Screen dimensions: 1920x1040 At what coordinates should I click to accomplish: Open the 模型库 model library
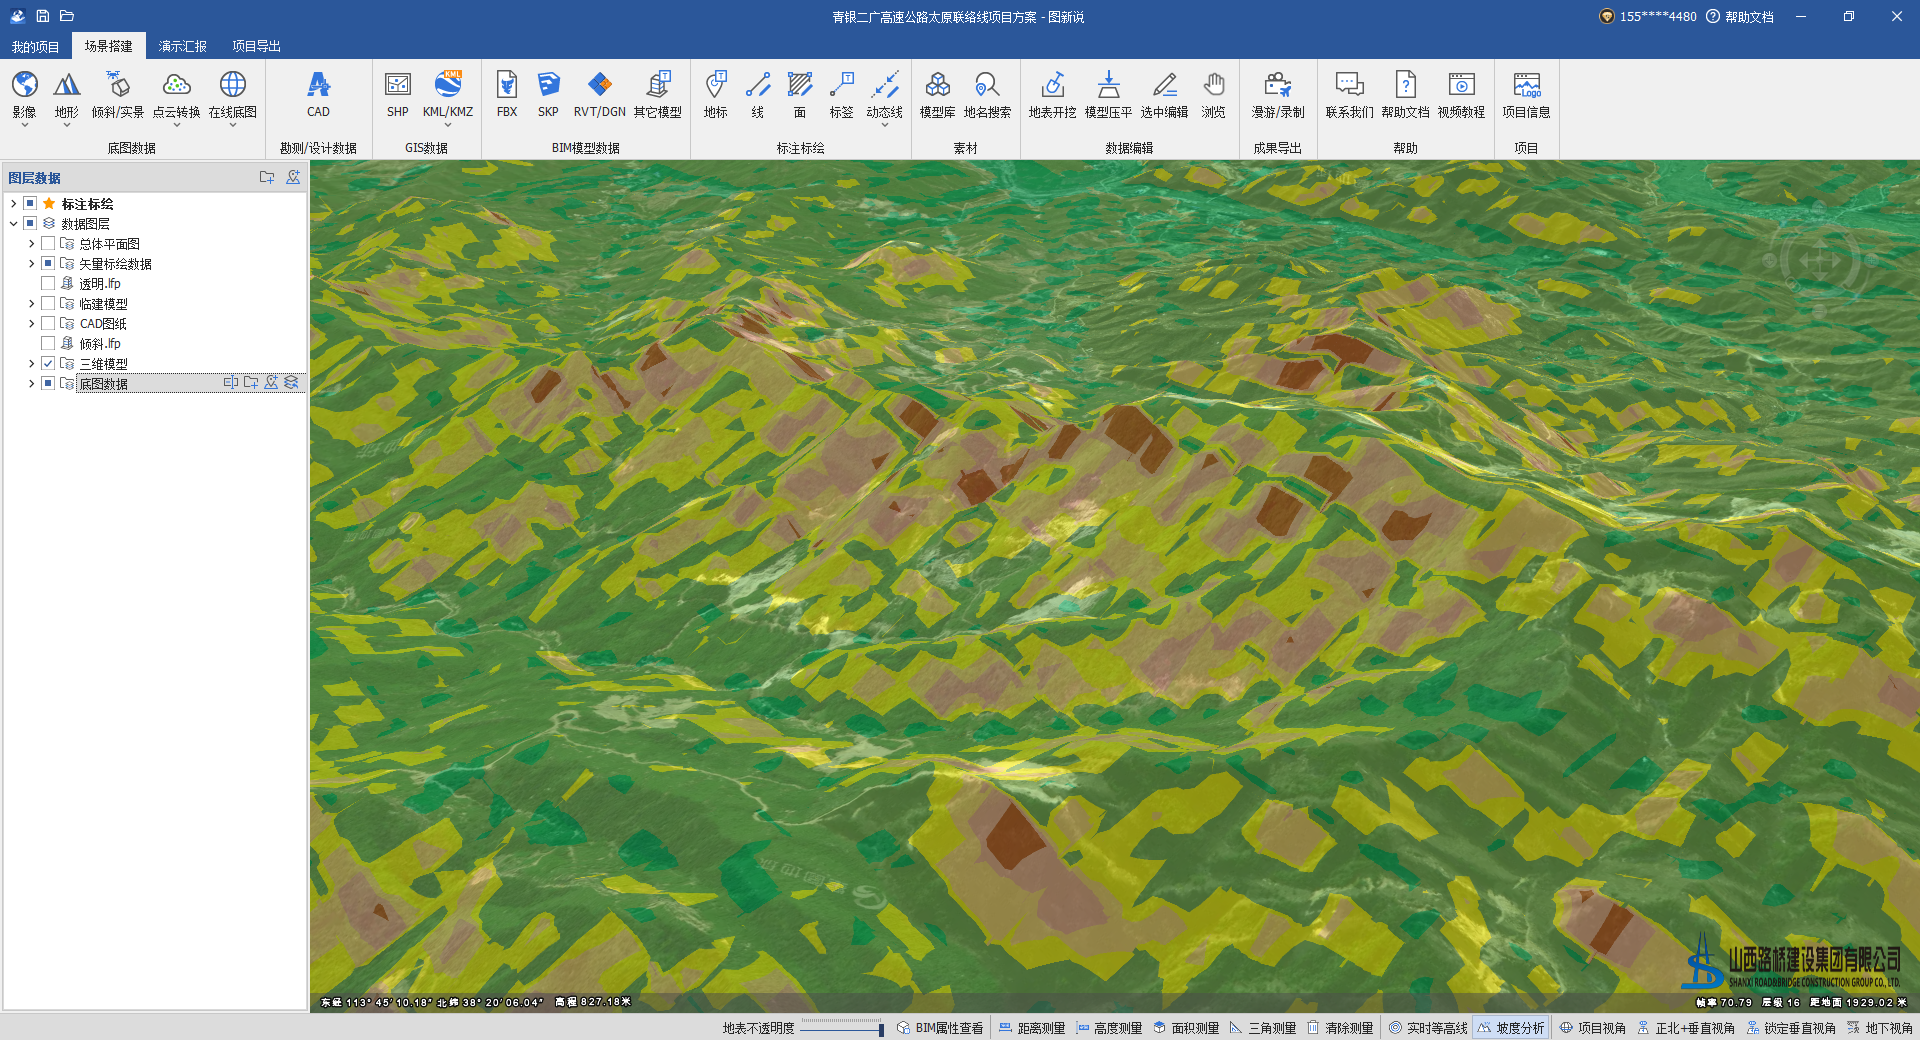(937, 94)
